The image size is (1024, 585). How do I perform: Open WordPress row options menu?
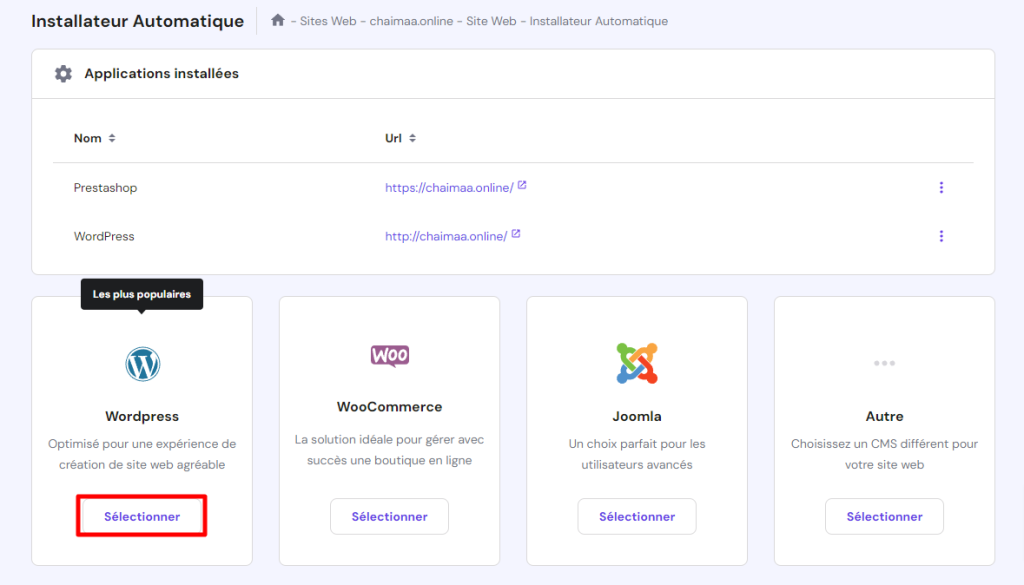tap(941, 236)
